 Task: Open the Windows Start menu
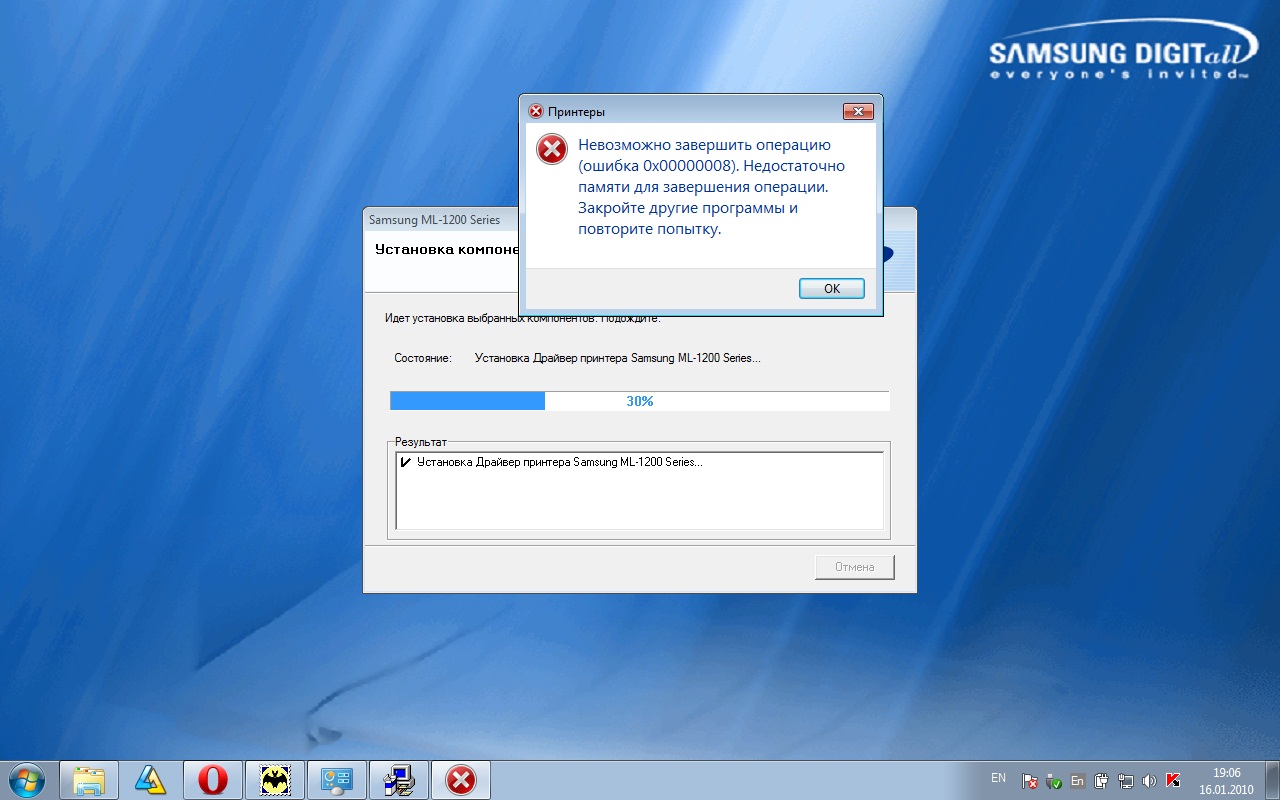click(27, 779)
